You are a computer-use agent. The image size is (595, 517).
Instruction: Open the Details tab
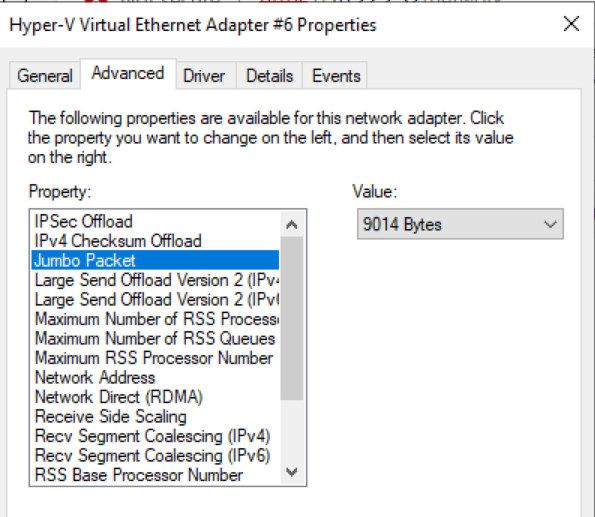pos(269,76)
